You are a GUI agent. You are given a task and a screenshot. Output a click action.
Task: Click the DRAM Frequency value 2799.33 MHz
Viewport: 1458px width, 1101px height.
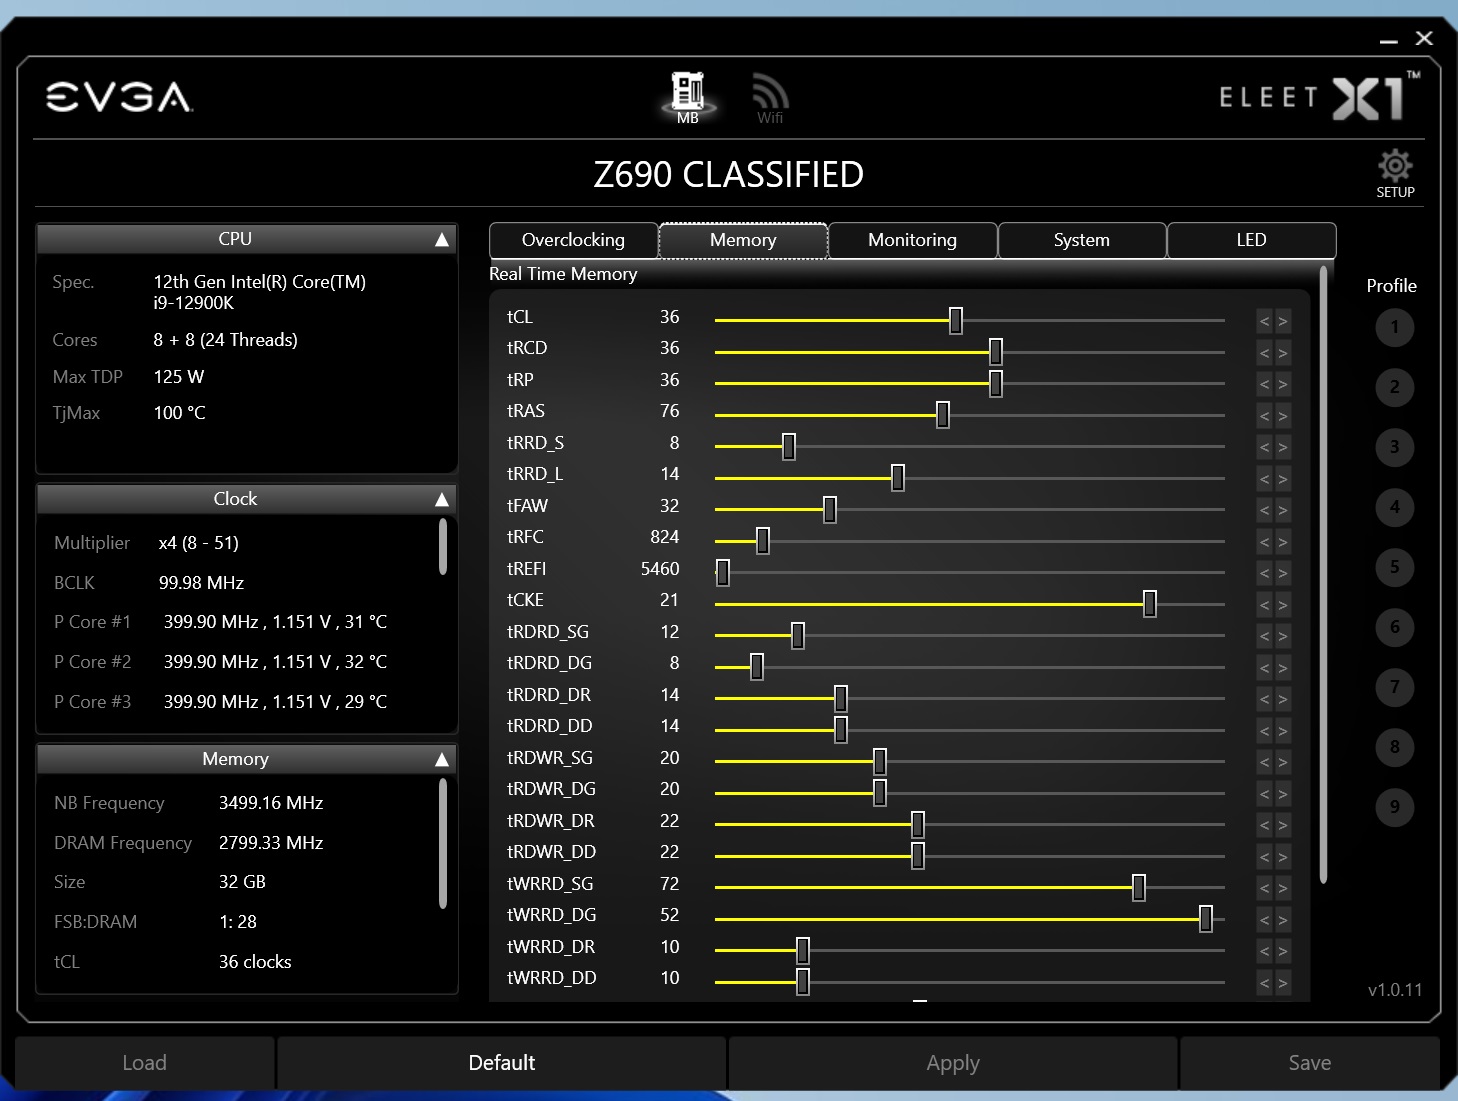(x=271, y=843)
